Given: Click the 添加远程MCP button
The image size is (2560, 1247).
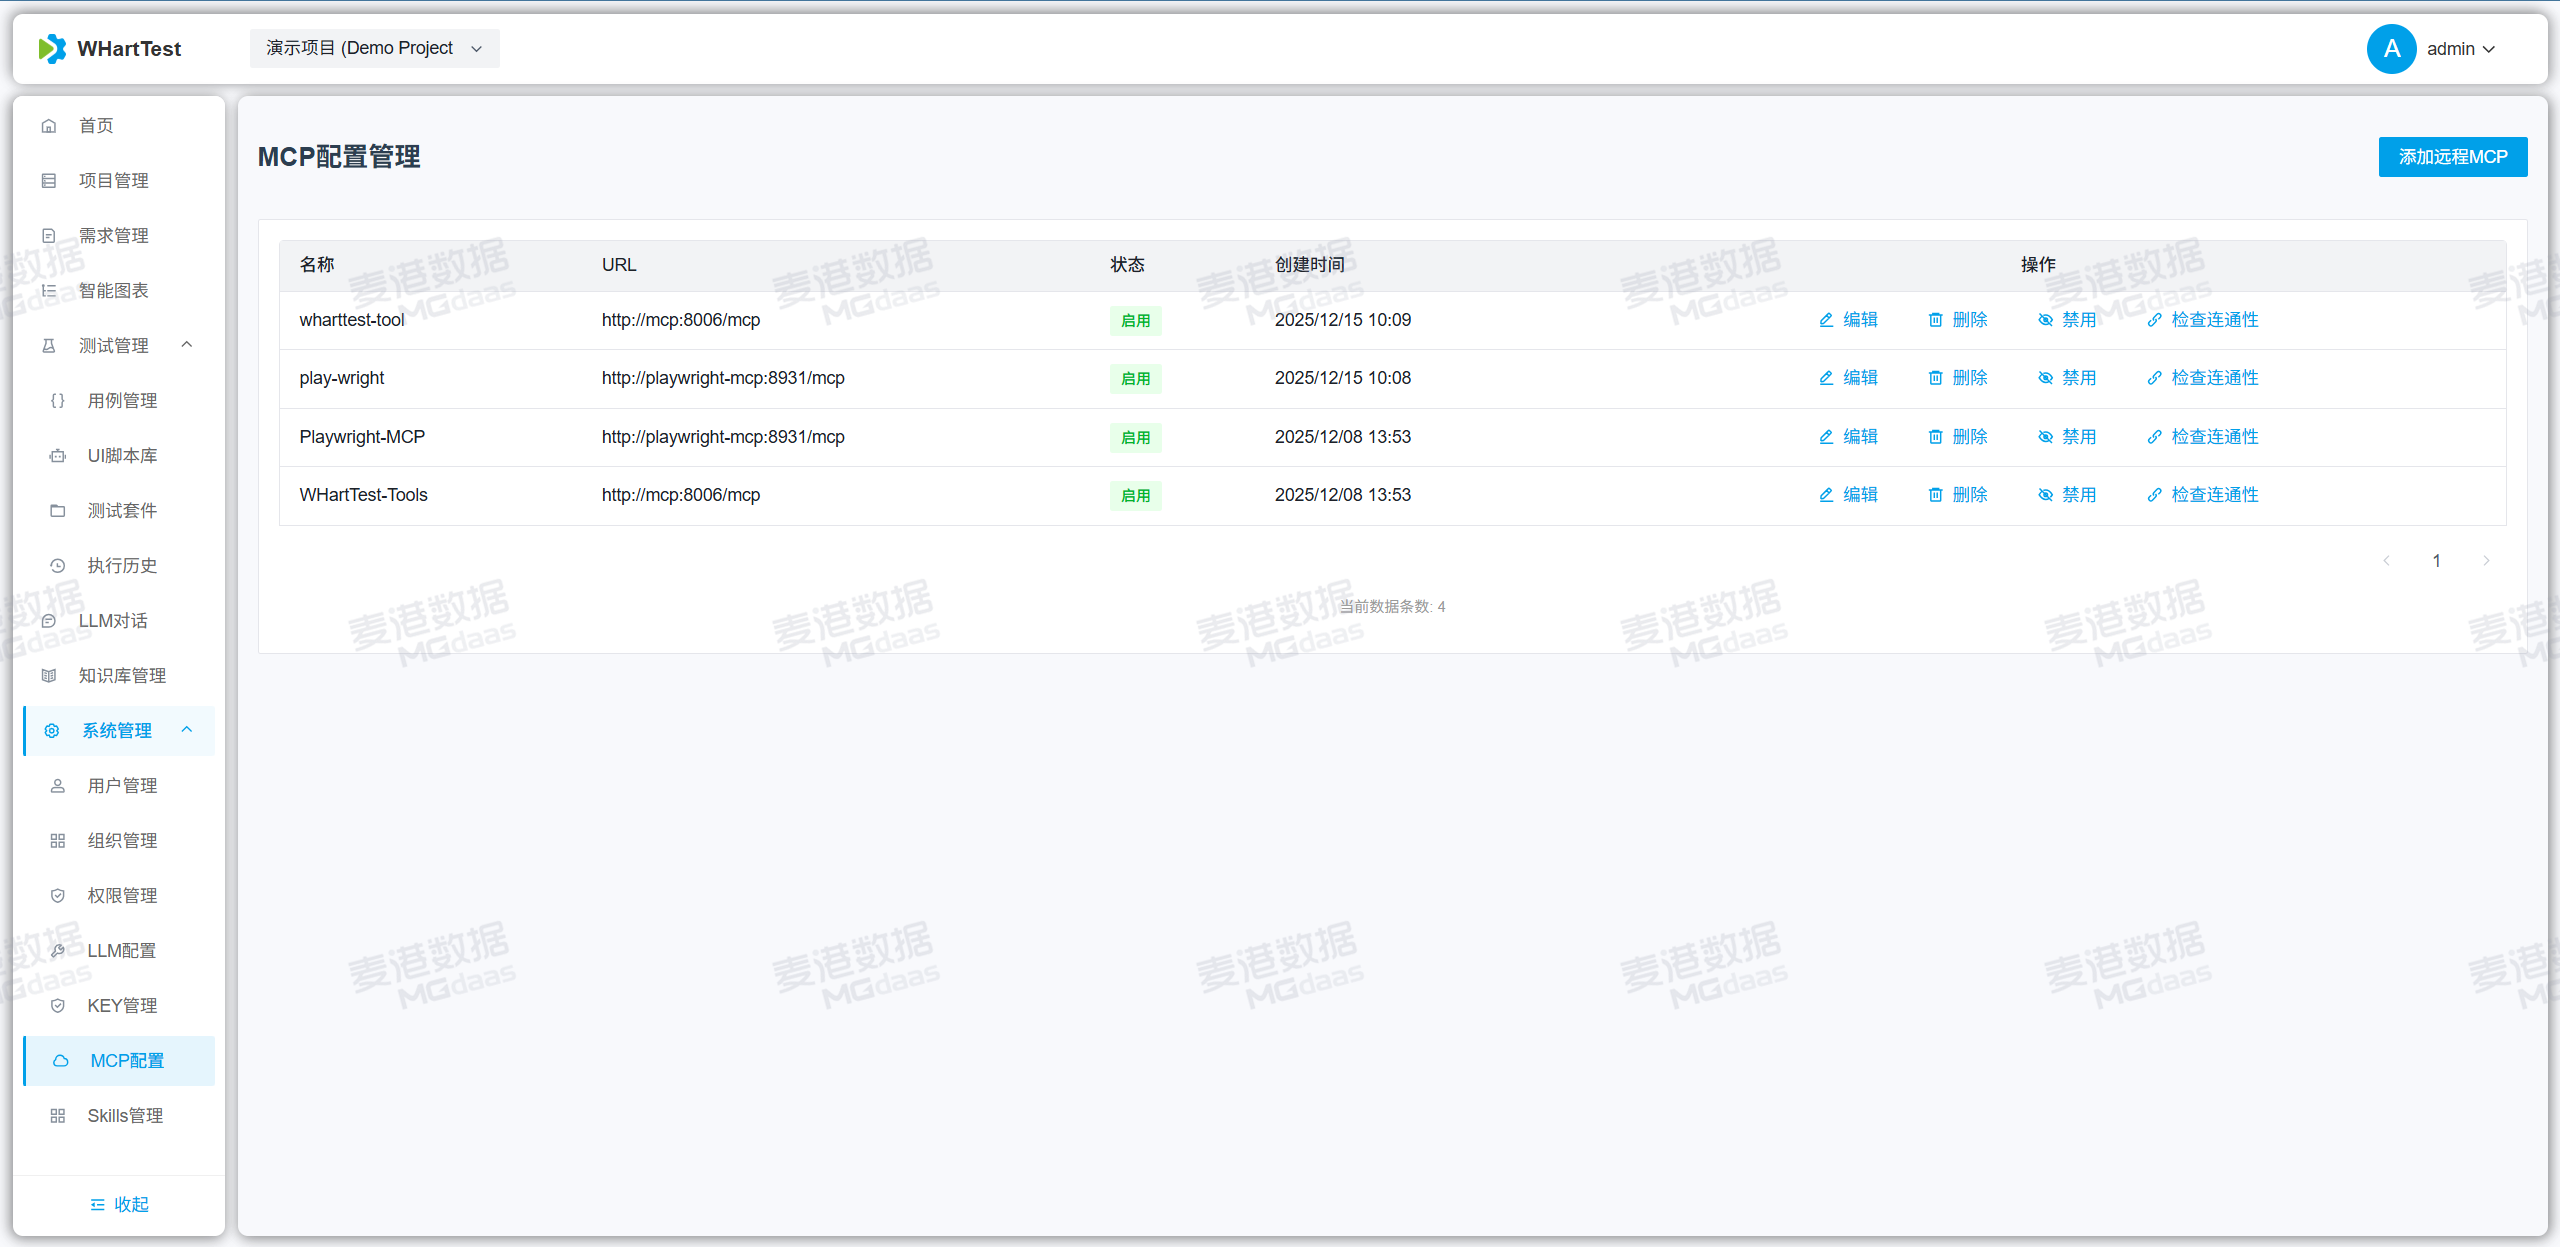Looking at the screenshot, I should tap(2452, 157).
